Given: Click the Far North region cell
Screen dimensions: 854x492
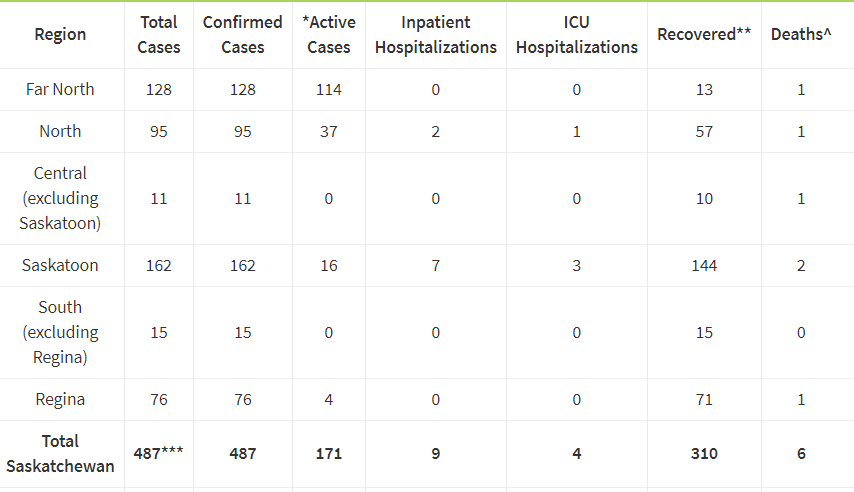Looking at the screenshot, I should 60,89.
